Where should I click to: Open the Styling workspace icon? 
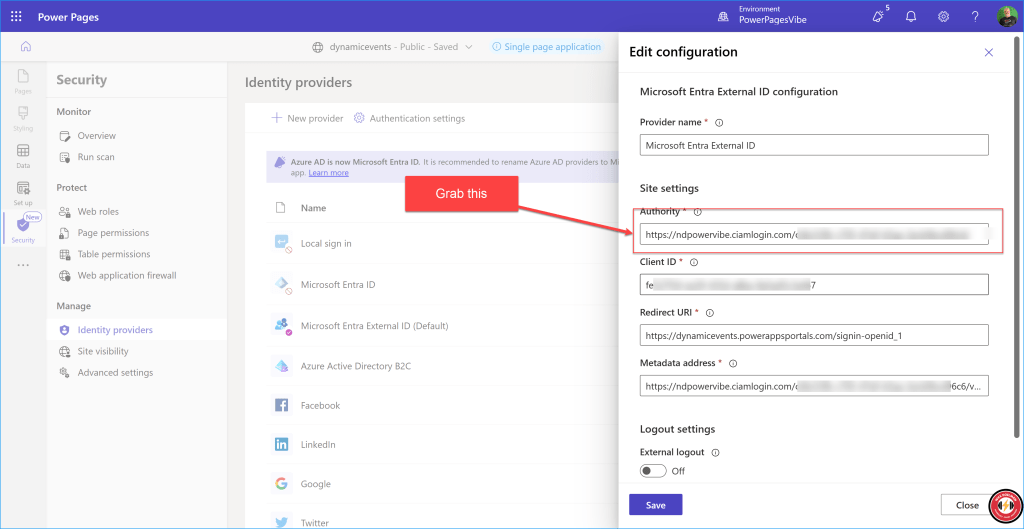click(x=22, y=117)
